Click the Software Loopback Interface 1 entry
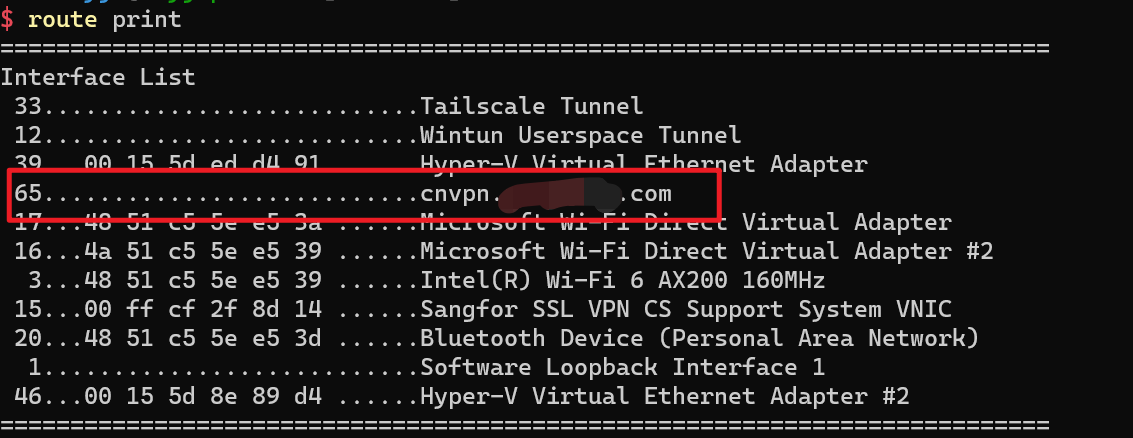 click(x=622, y=367)
